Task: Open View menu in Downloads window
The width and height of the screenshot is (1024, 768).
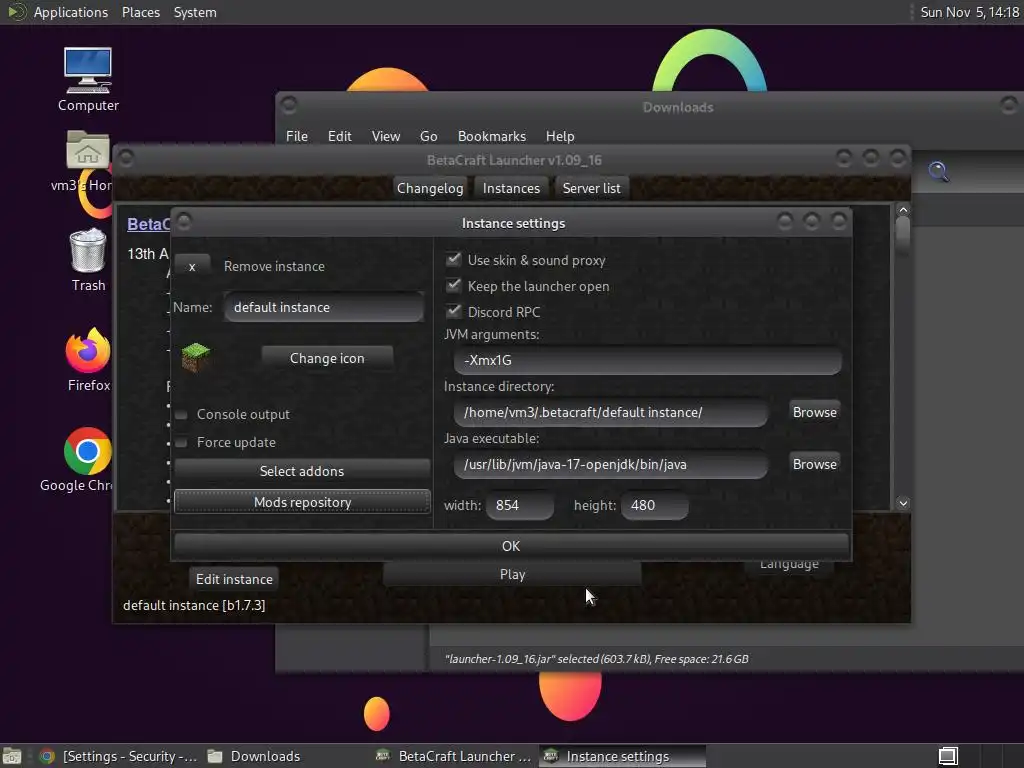Action: pyautogui.click(x=386, y=136)
